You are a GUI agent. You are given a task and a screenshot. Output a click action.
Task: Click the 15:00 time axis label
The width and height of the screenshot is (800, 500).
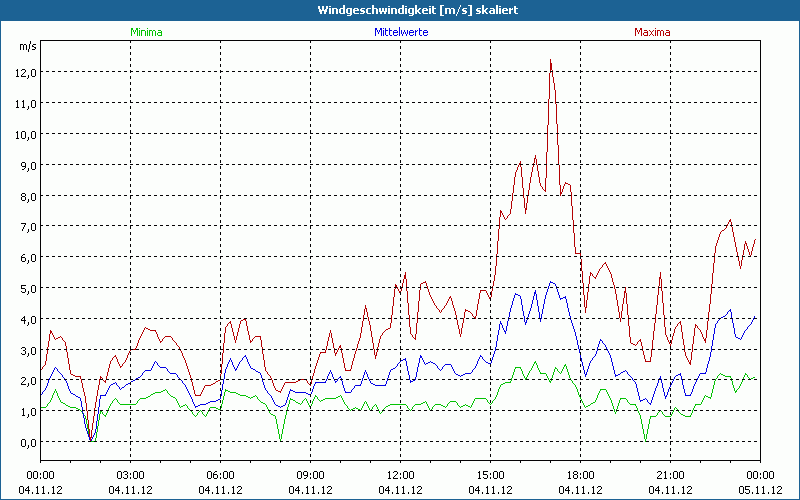490,476
